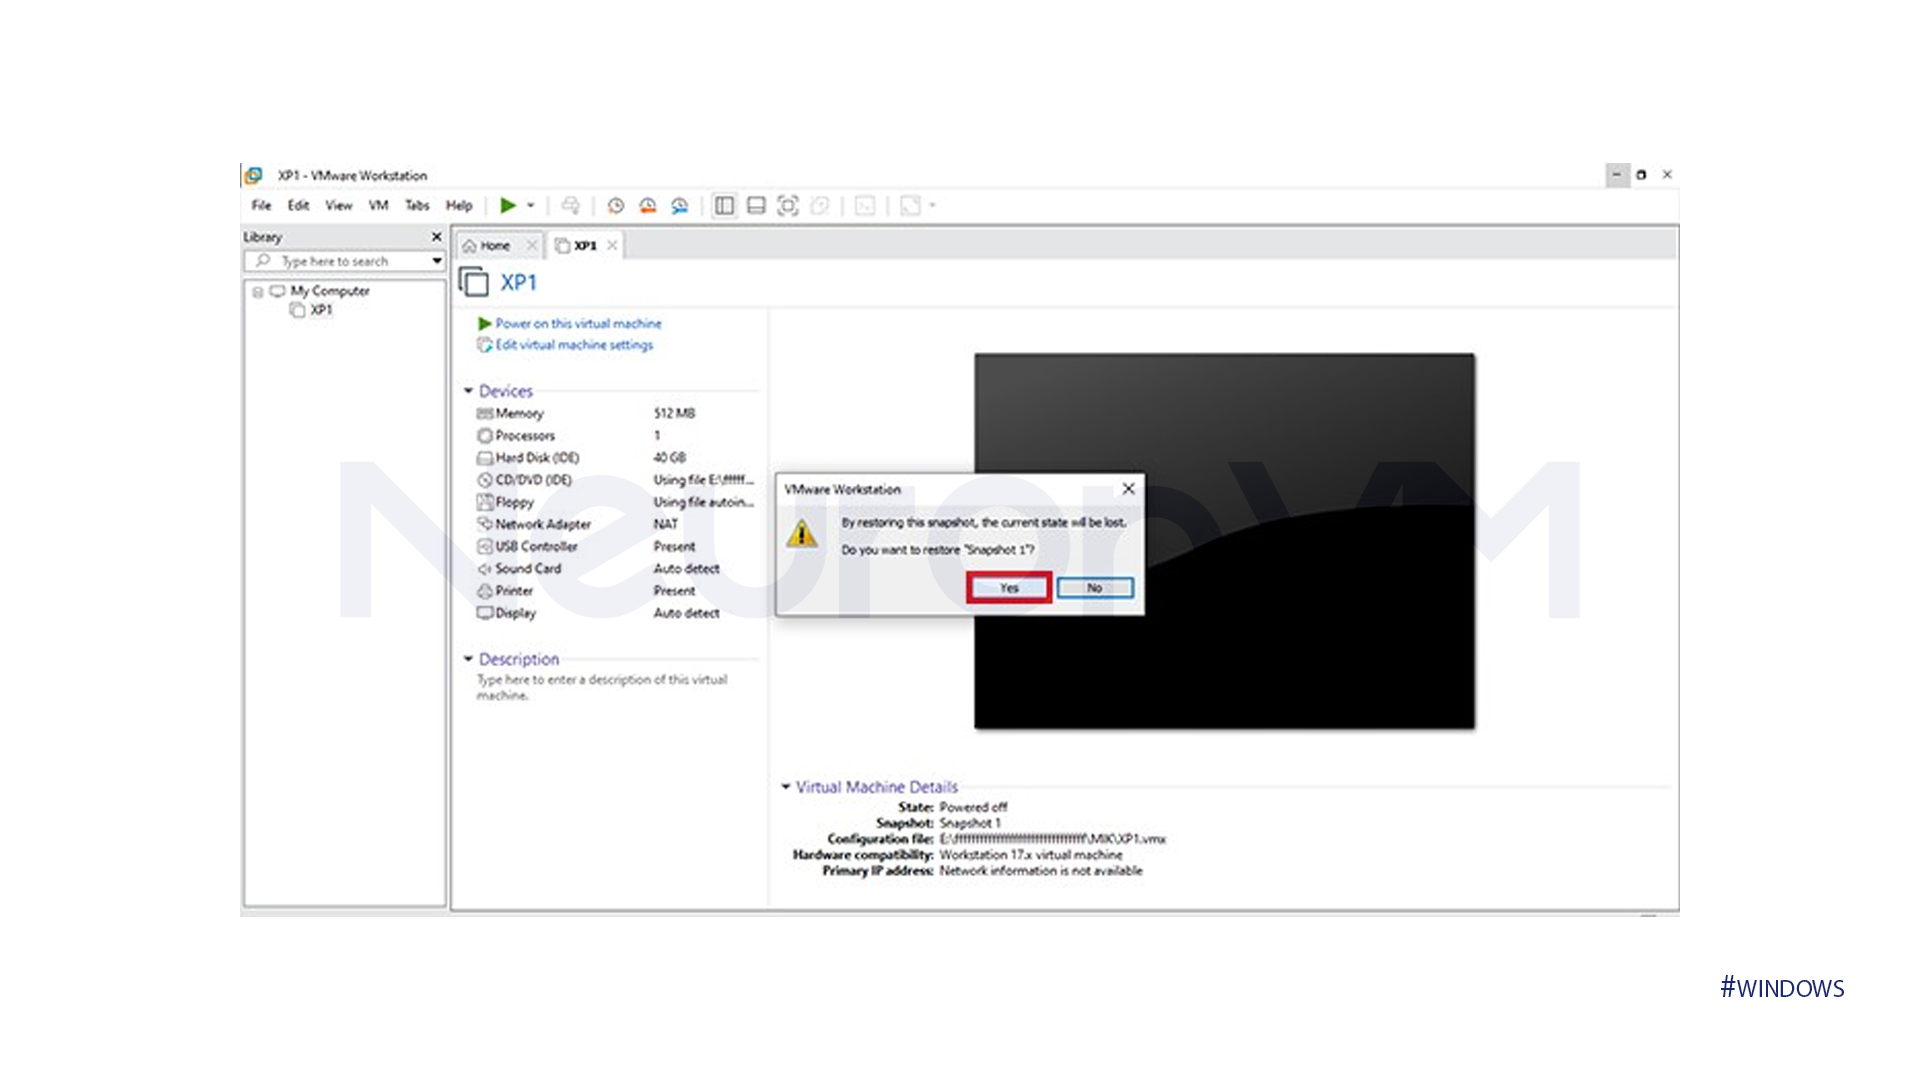Click the Take Snapshot toolbar icon
The width and height of the screenshot is (1920, 1080).
[x=616, y=205]
